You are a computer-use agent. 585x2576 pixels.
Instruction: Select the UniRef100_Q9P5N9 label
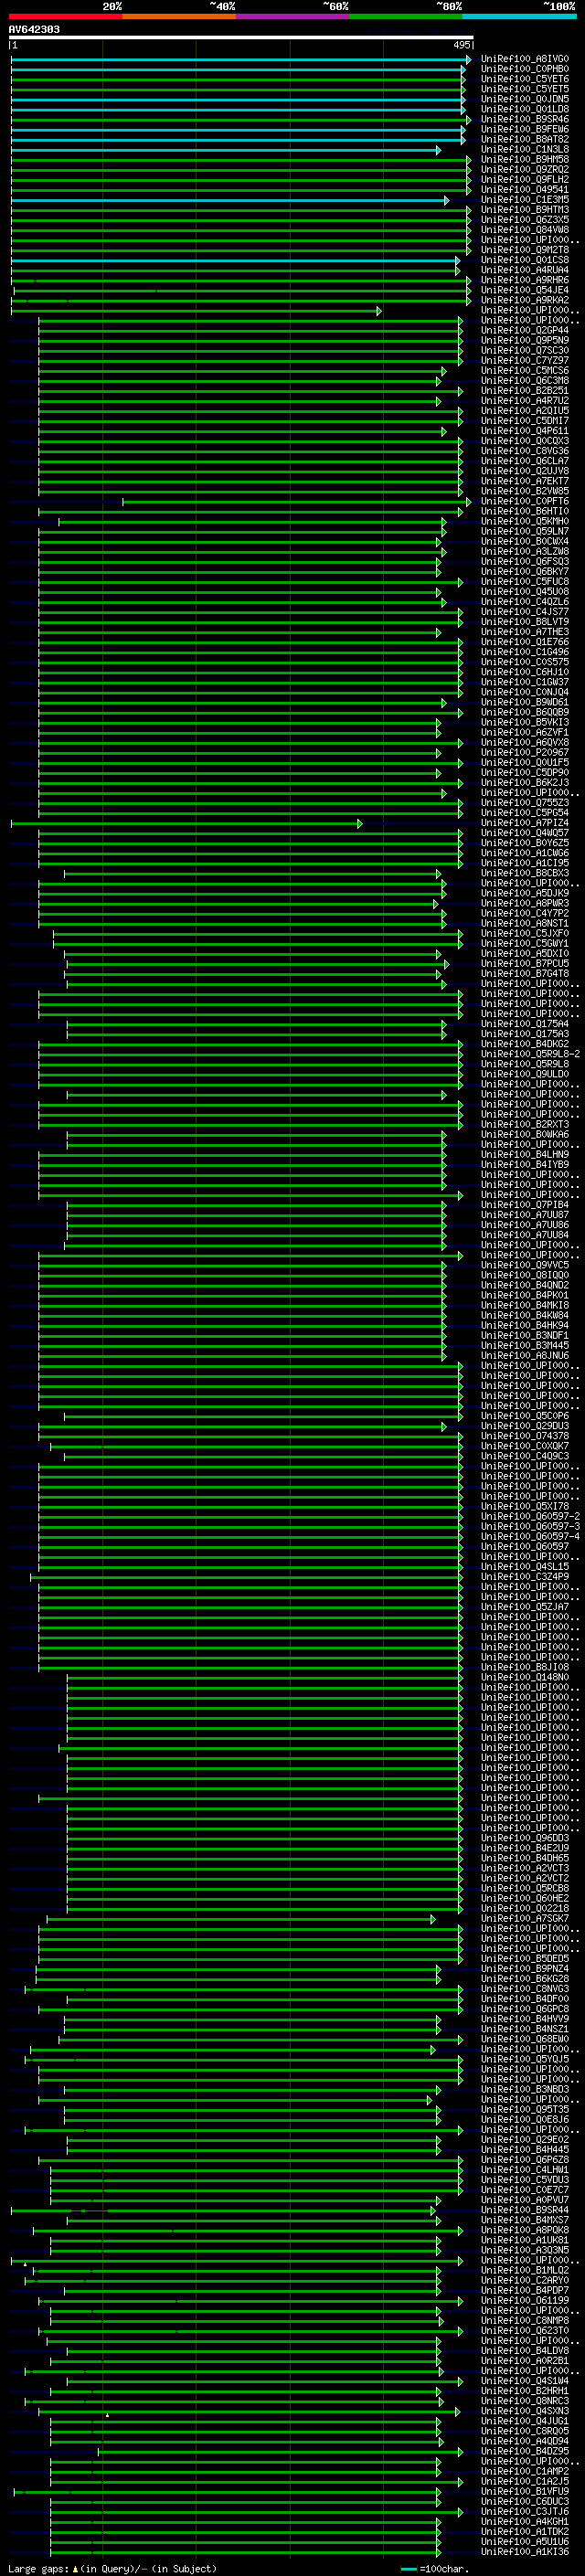pos(525,340)
